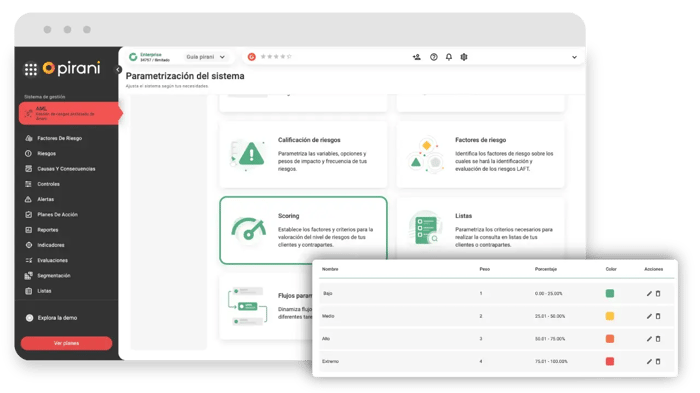Viewport: 700px width, 393px height.
Task: Open Segmentación section
Action: 54,276
